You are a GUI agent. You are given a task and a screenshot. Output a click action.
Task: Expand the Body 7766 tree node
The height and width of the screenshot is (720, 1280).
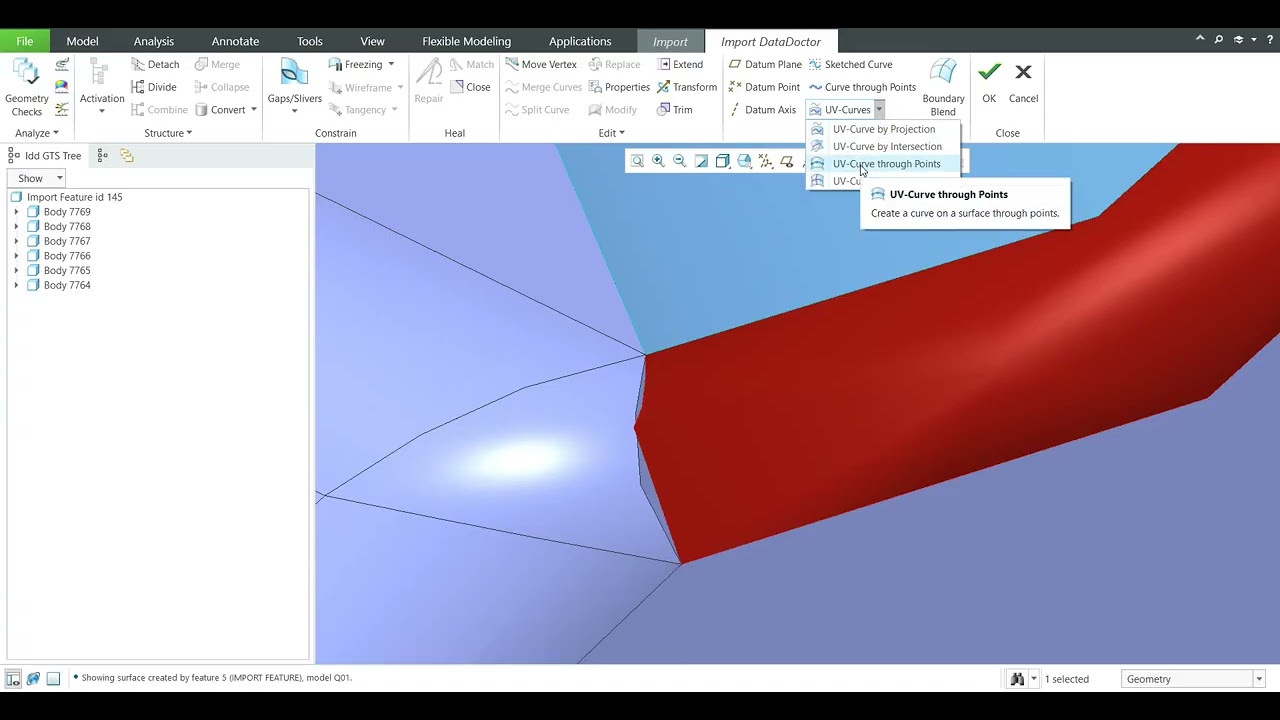click(x=16, y=256)
